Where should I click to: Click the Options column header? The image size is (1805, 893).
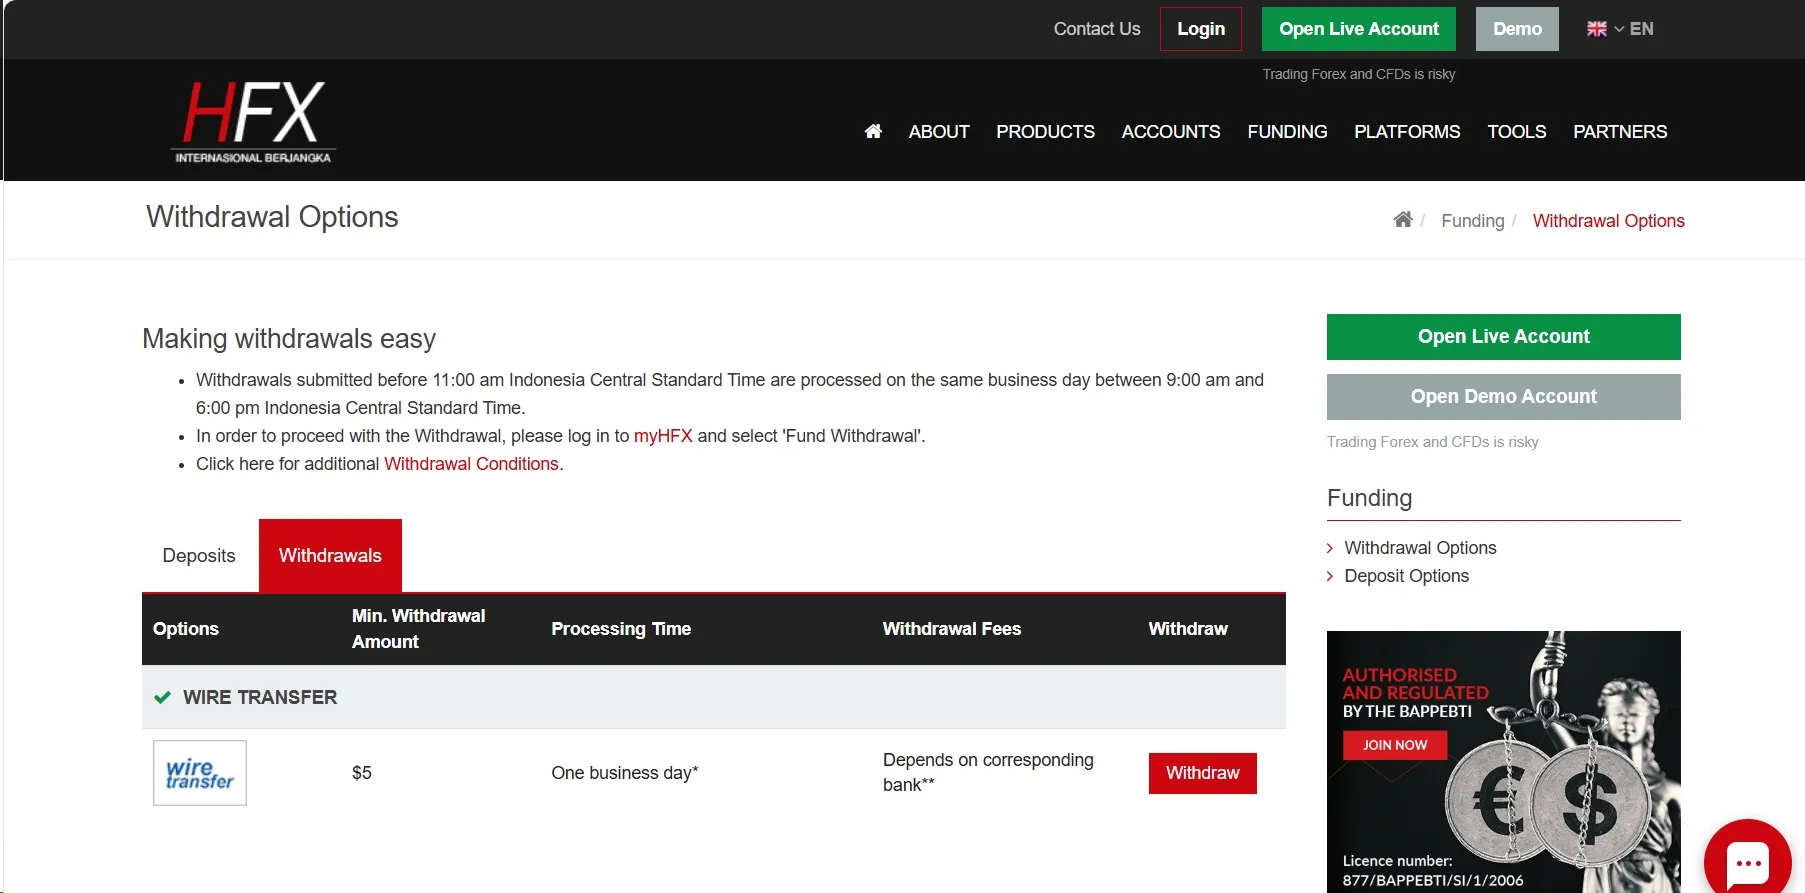(186, 629)
